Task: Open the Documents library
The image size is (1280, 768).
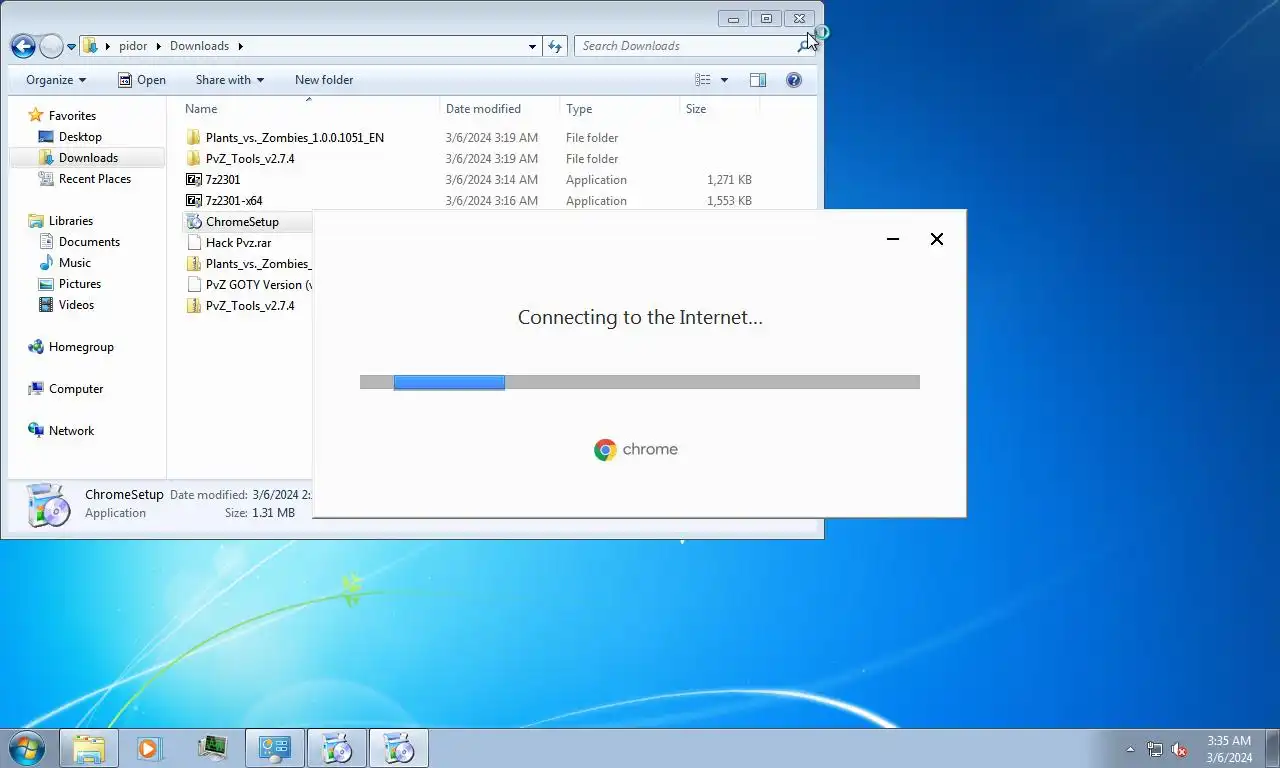Action: [x=89, y=242]
